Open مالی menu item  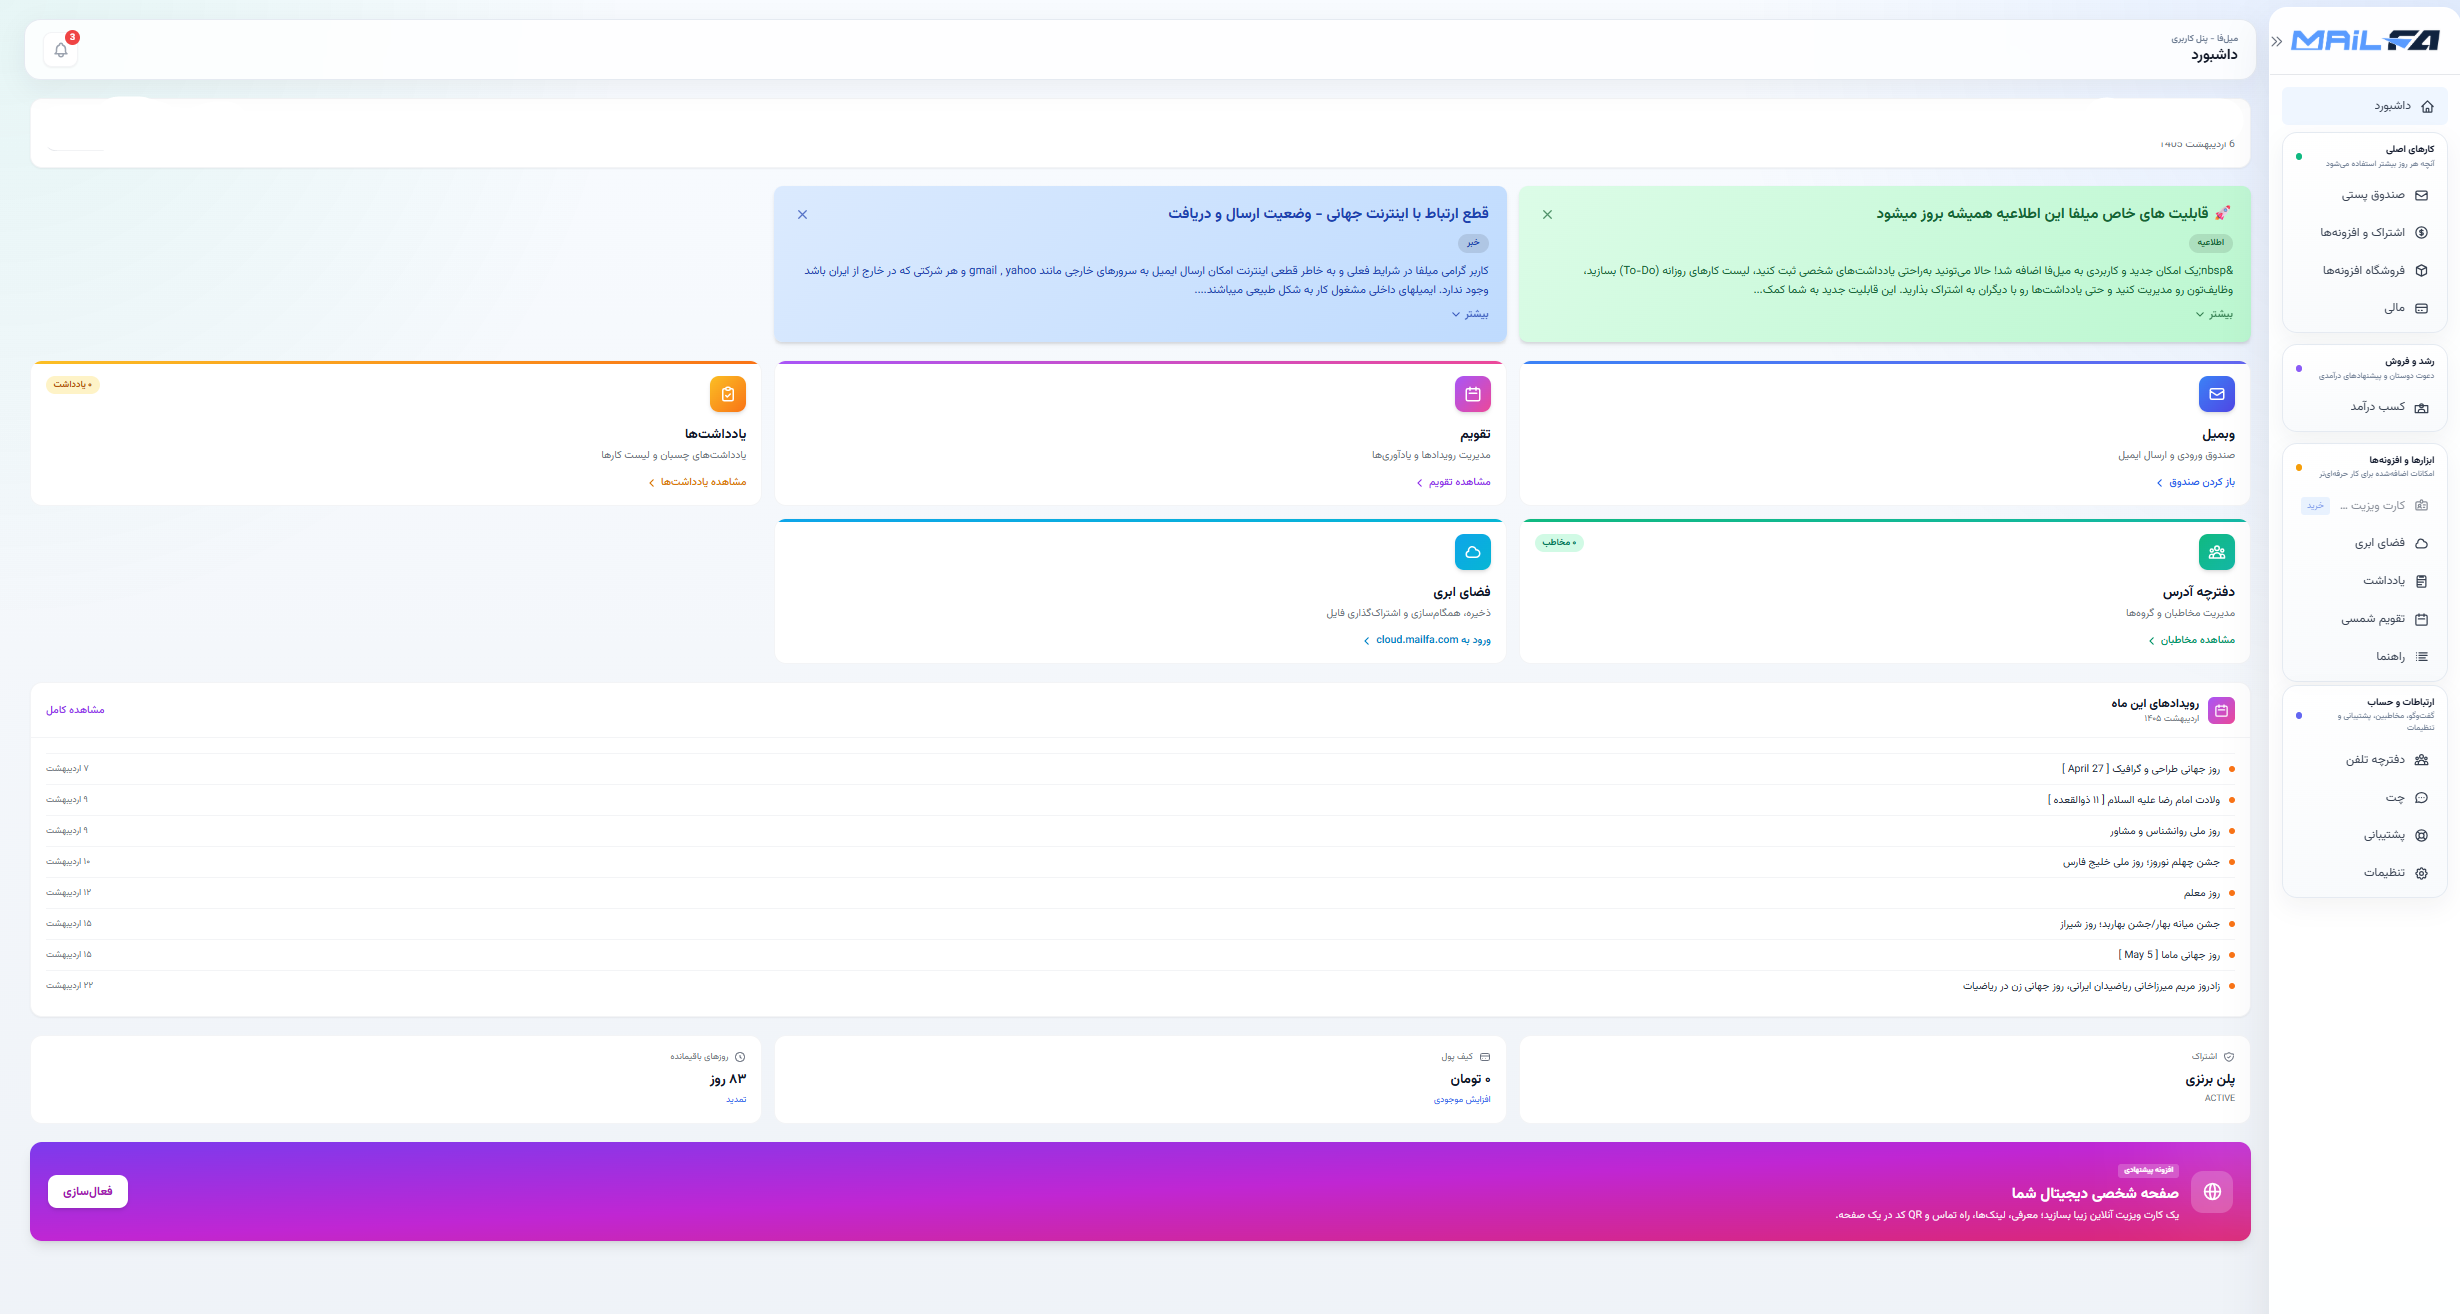[2364, 308]
